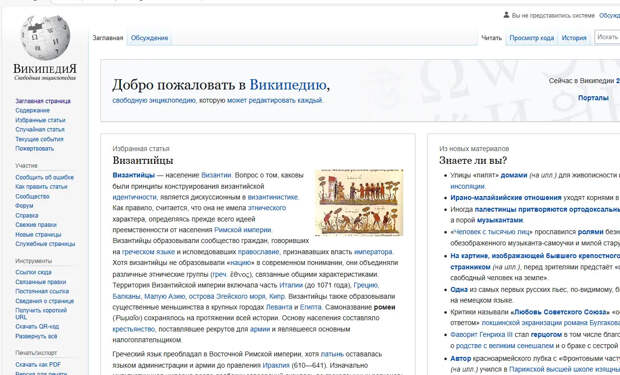Open the императора link
This screenshot has width=620, height=375.
[373, 252]
